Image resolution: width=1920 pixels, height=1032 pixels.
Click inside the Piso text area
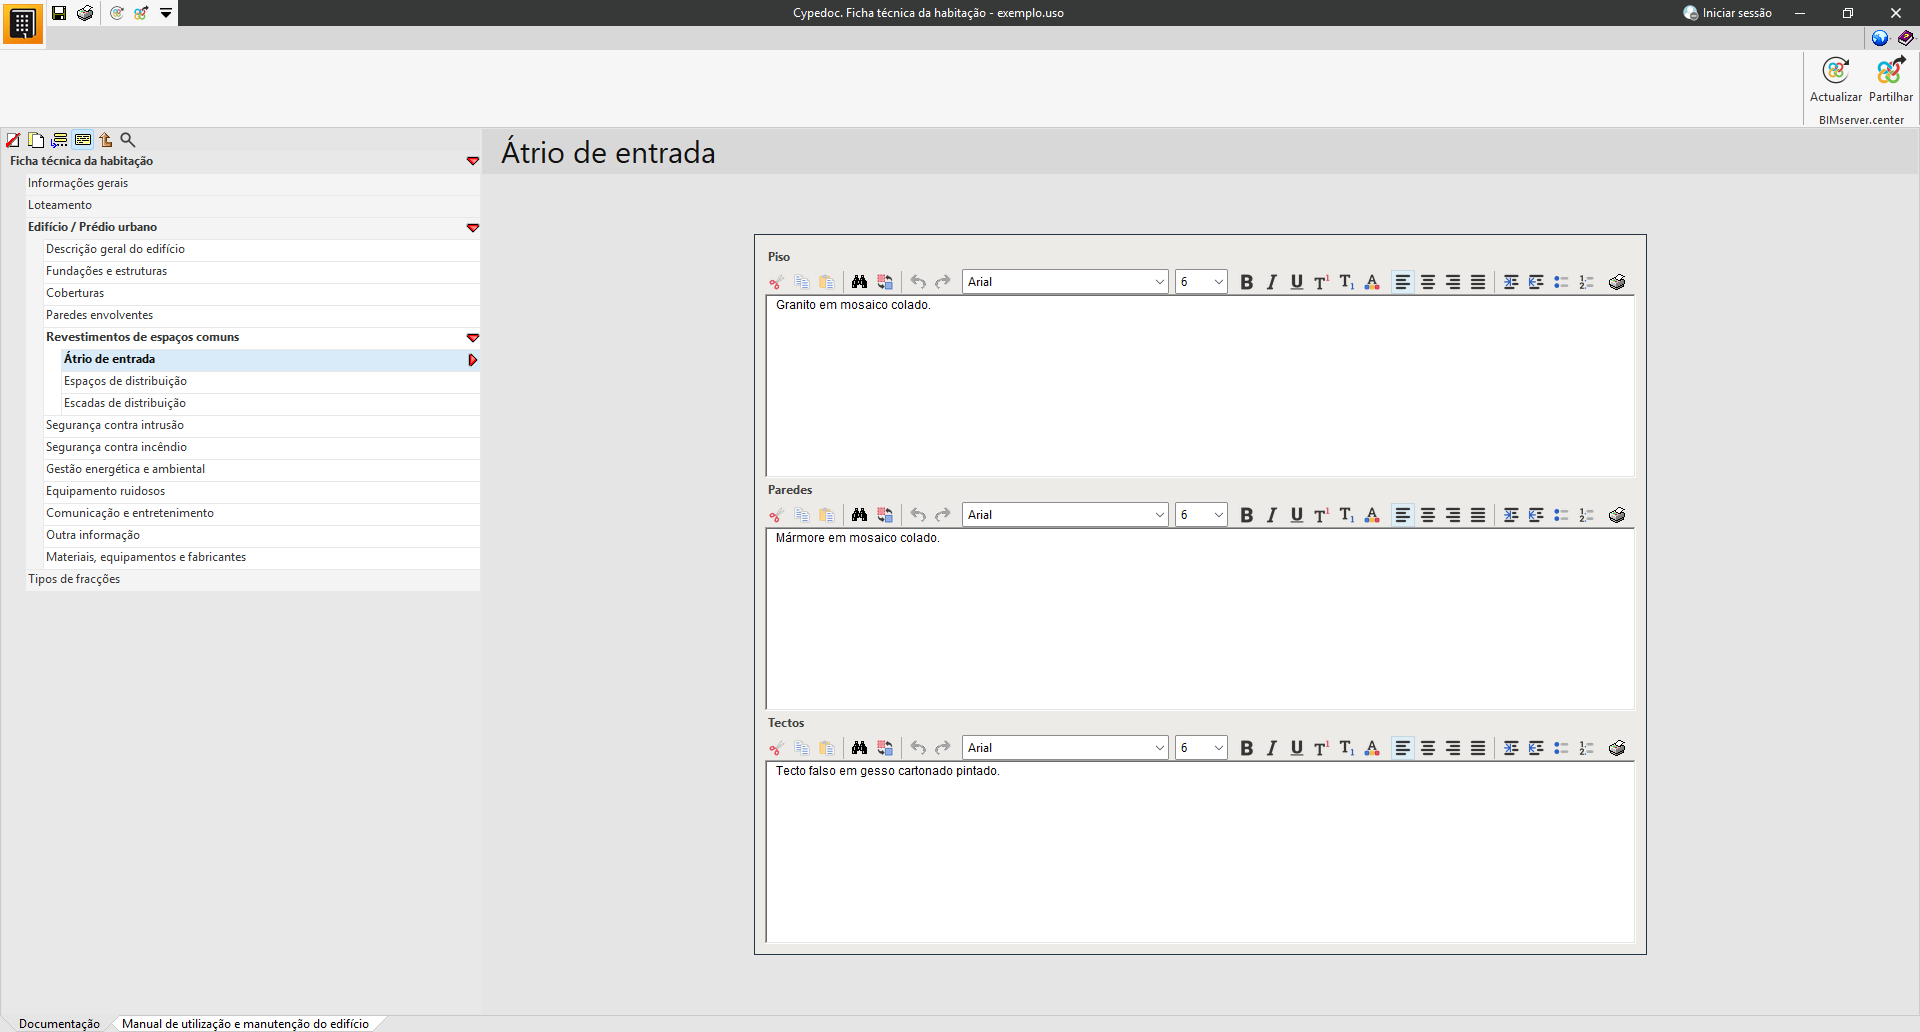1200,386
